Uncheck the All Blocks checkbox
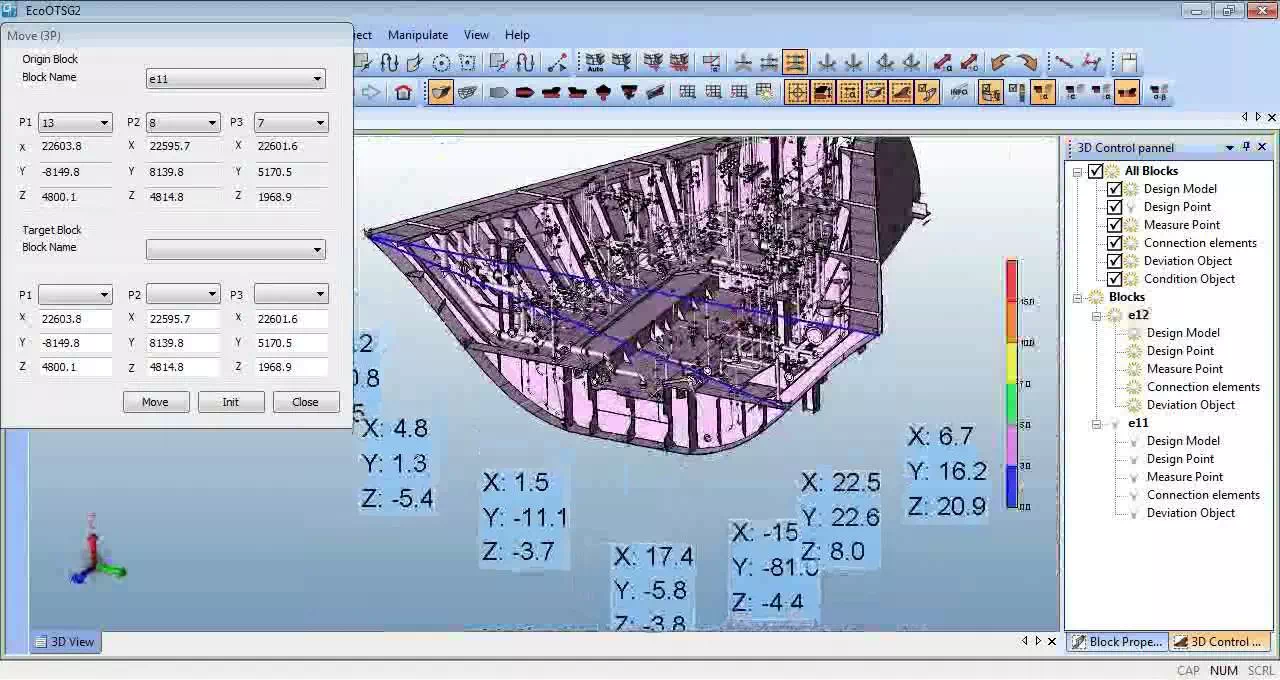The height and width of the screenshot is (680, 1280). pos(1095,171)
